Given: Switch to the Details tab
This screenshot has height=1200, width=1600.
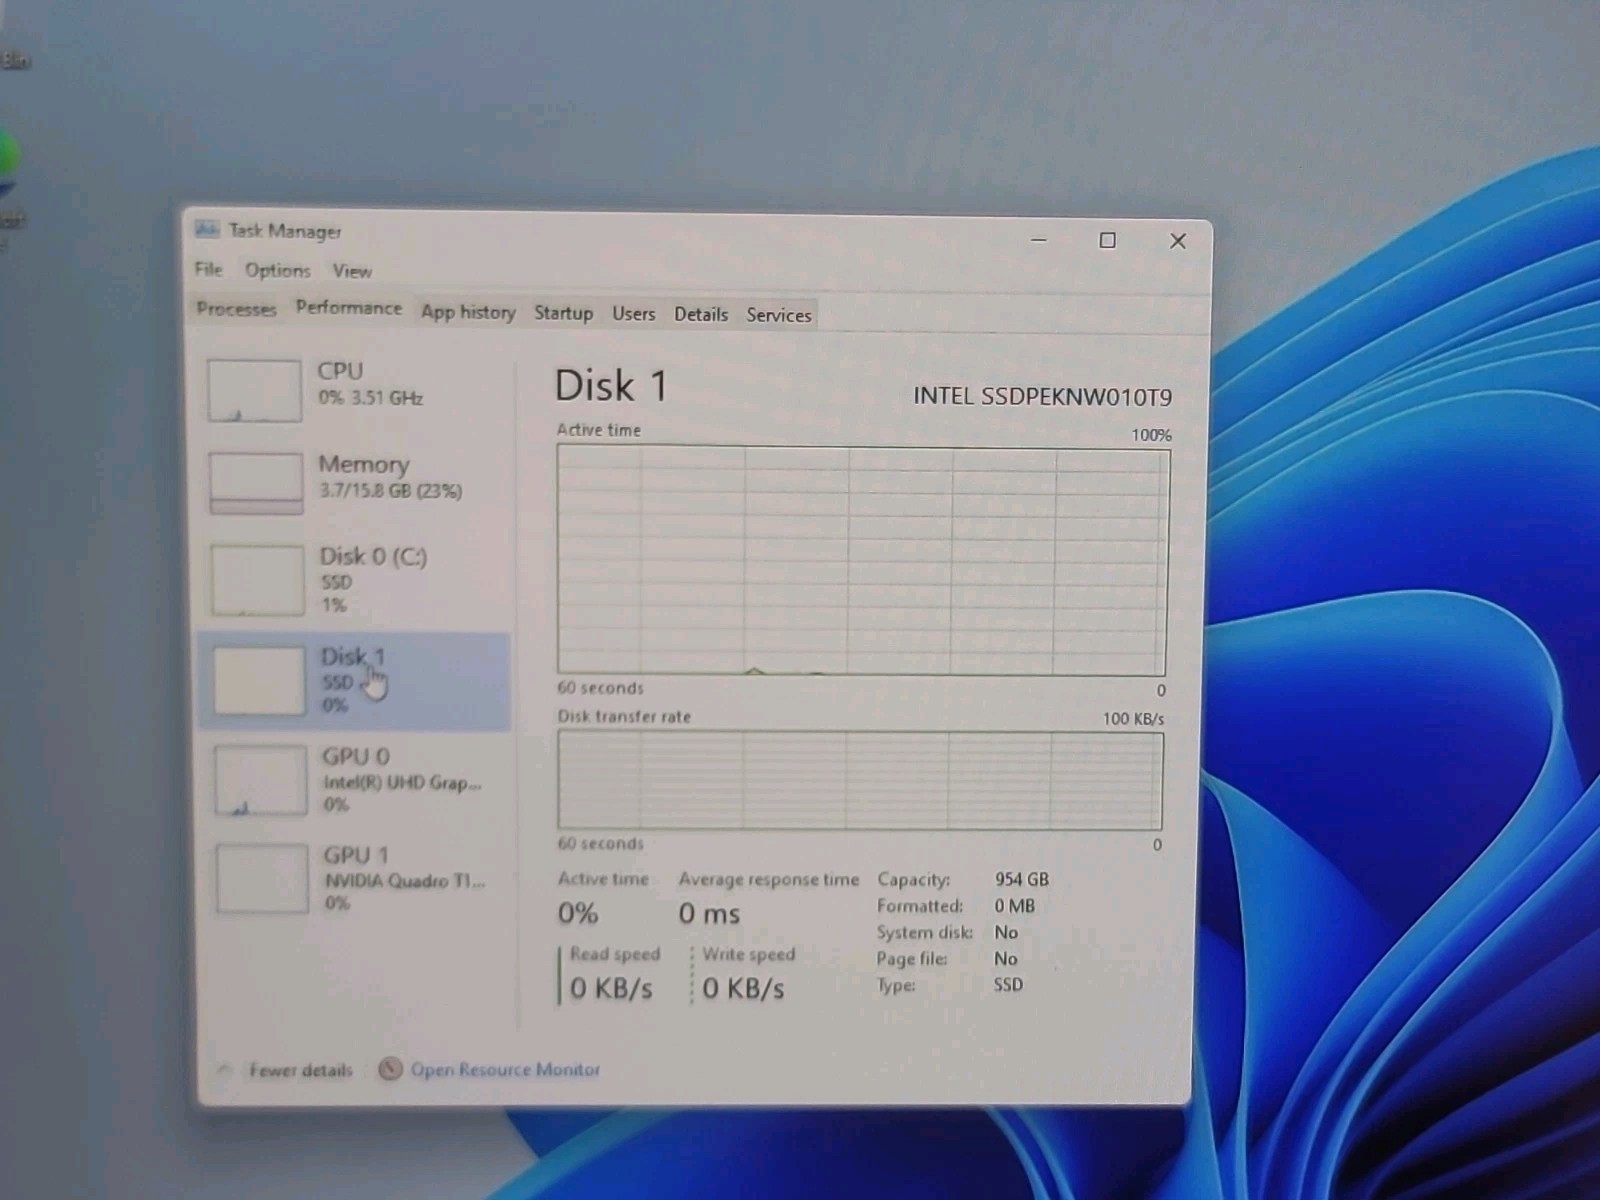Looking at the screenshot, I should pos(700,314).
